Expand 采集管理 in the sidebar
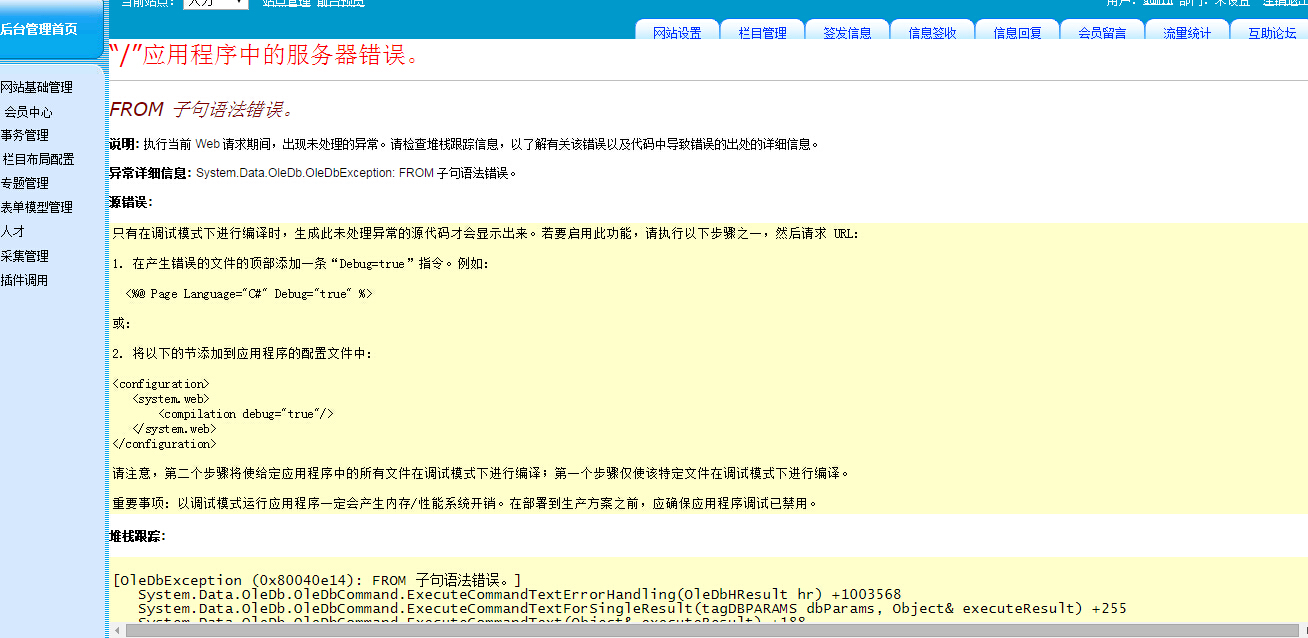This screenshot has height=638, width=1308. point(25,256)
